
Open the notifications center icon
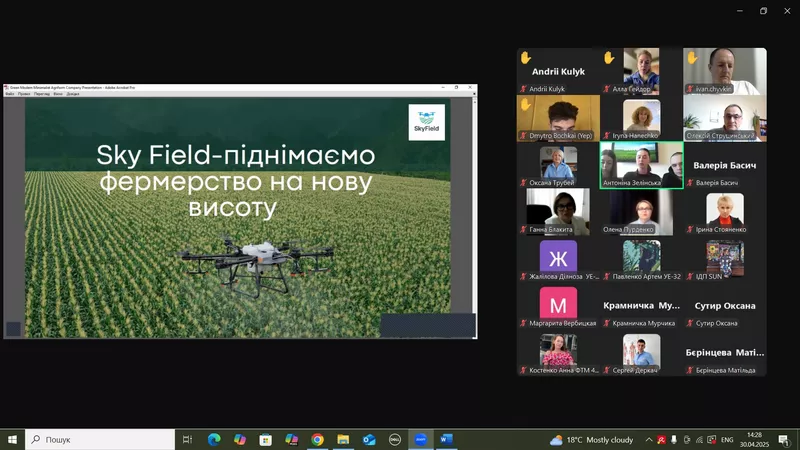(x=784, y=440)
